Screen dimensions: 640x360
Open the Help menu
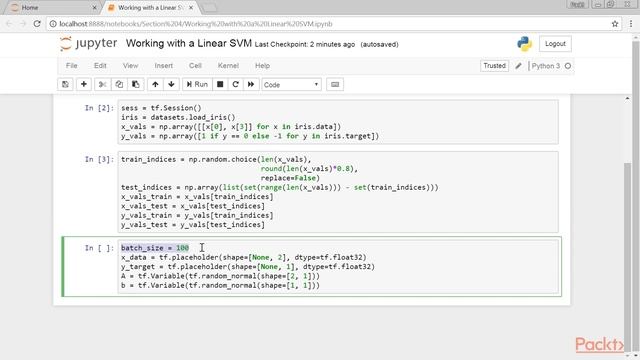(x=262, y=66)
